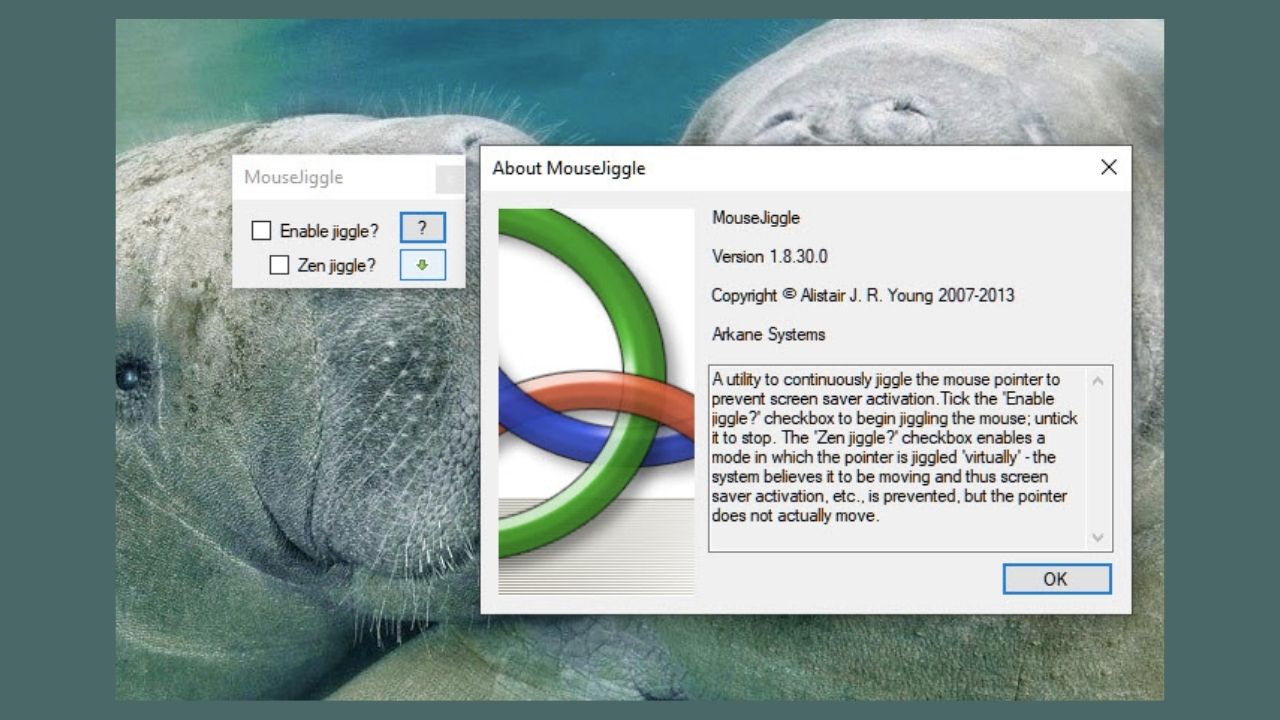
Task: Click the MouseJiggle product name in About
Action: [755, 218]
